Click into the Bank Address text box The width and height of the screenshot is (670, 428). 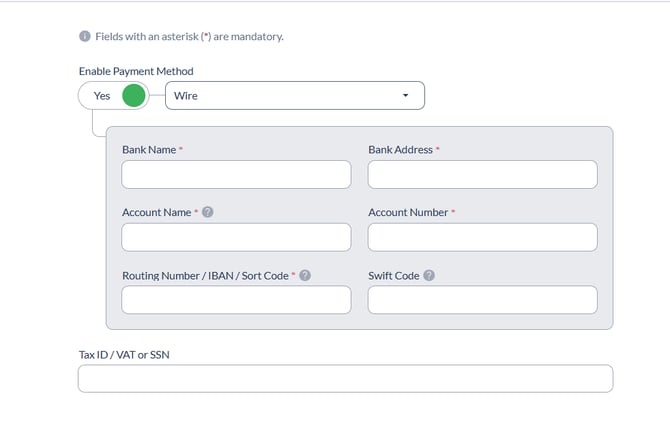[x=482, y=175]
